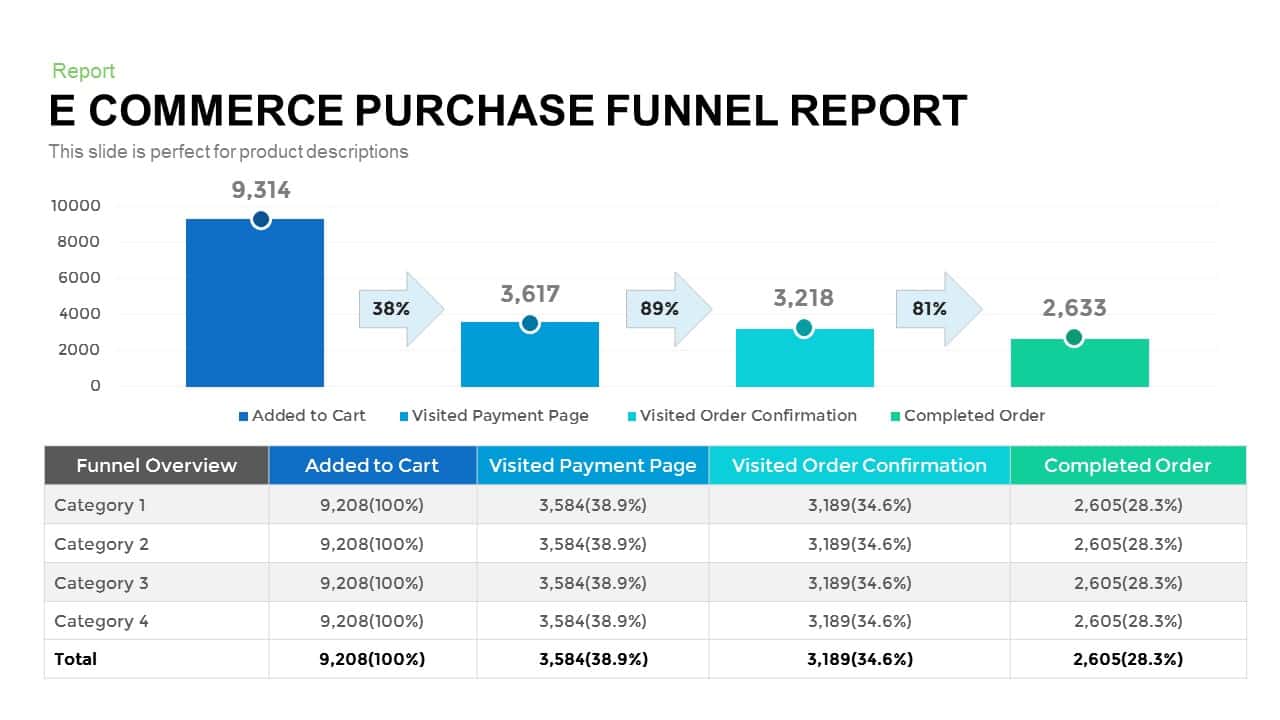Select the circle marker on the 3,218 bar
This screenshot has width=1280, height=720.
point(804,328)
